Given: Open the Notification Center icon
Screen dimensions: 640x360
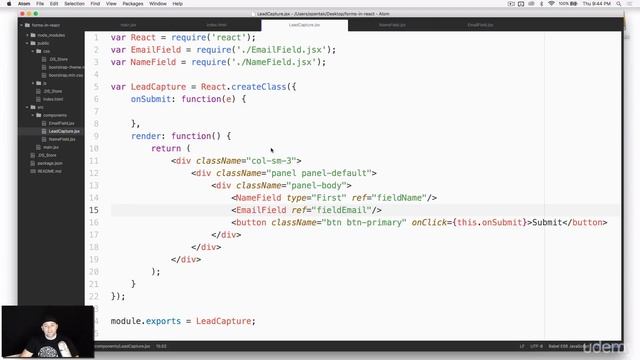Looking at the screenshot, I should tap(629, 4).
